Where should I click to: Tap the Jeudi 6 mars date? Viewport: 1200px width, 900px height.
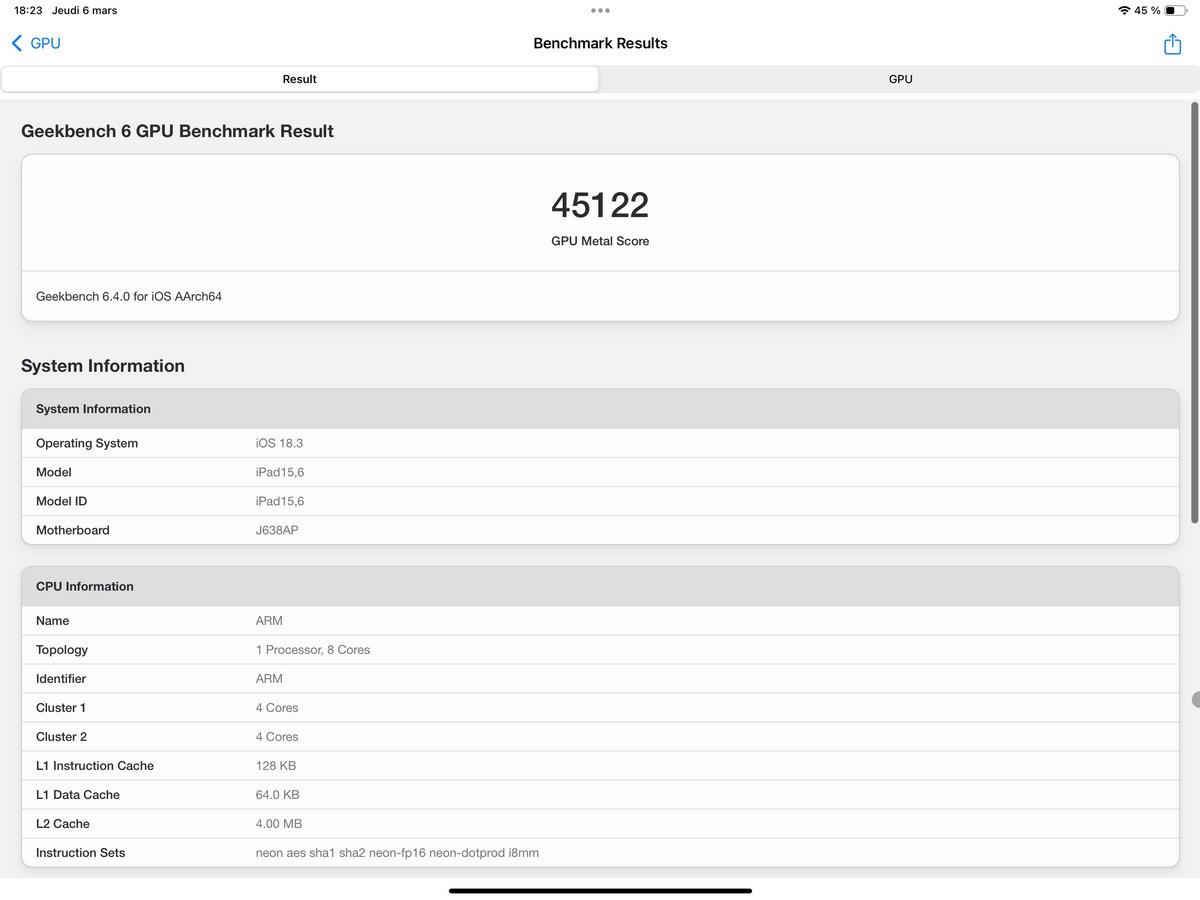pyautogui.click(x=85, y=10)
